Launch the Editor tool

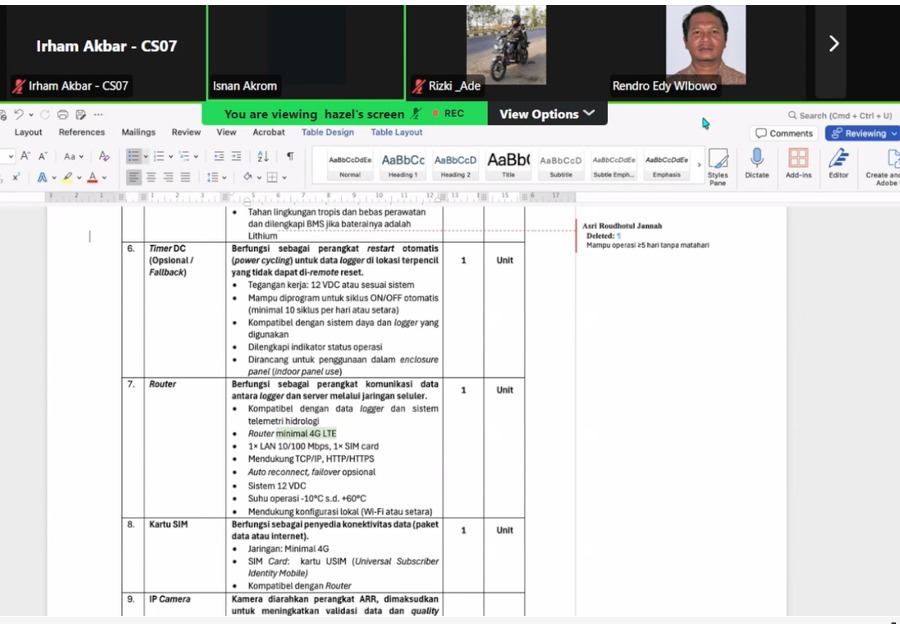coord(838,163)
